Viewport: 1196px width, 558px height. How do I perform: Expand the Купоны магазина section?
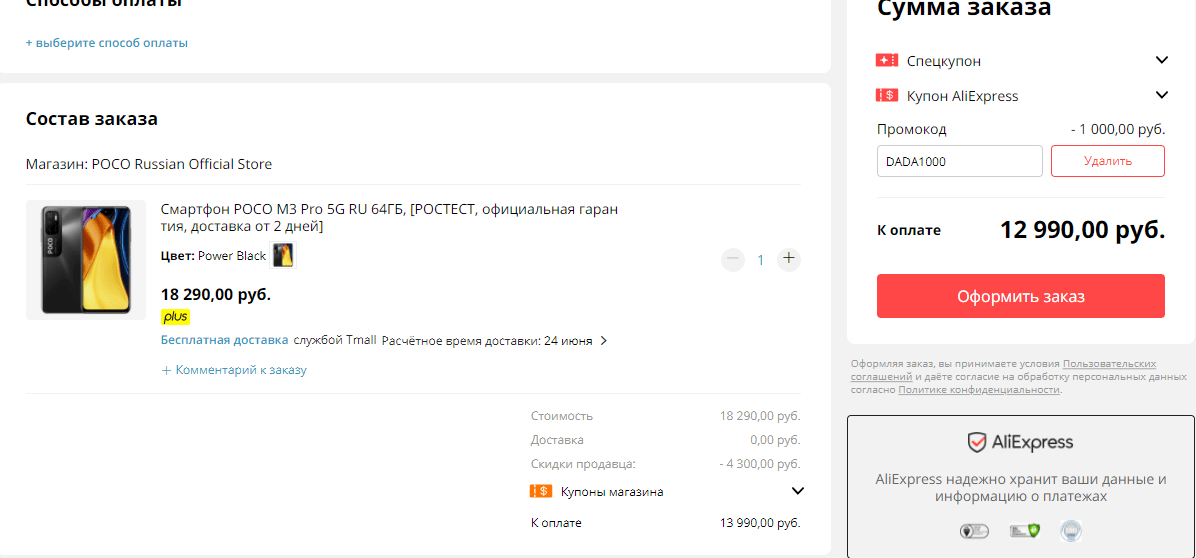point(797,491)
